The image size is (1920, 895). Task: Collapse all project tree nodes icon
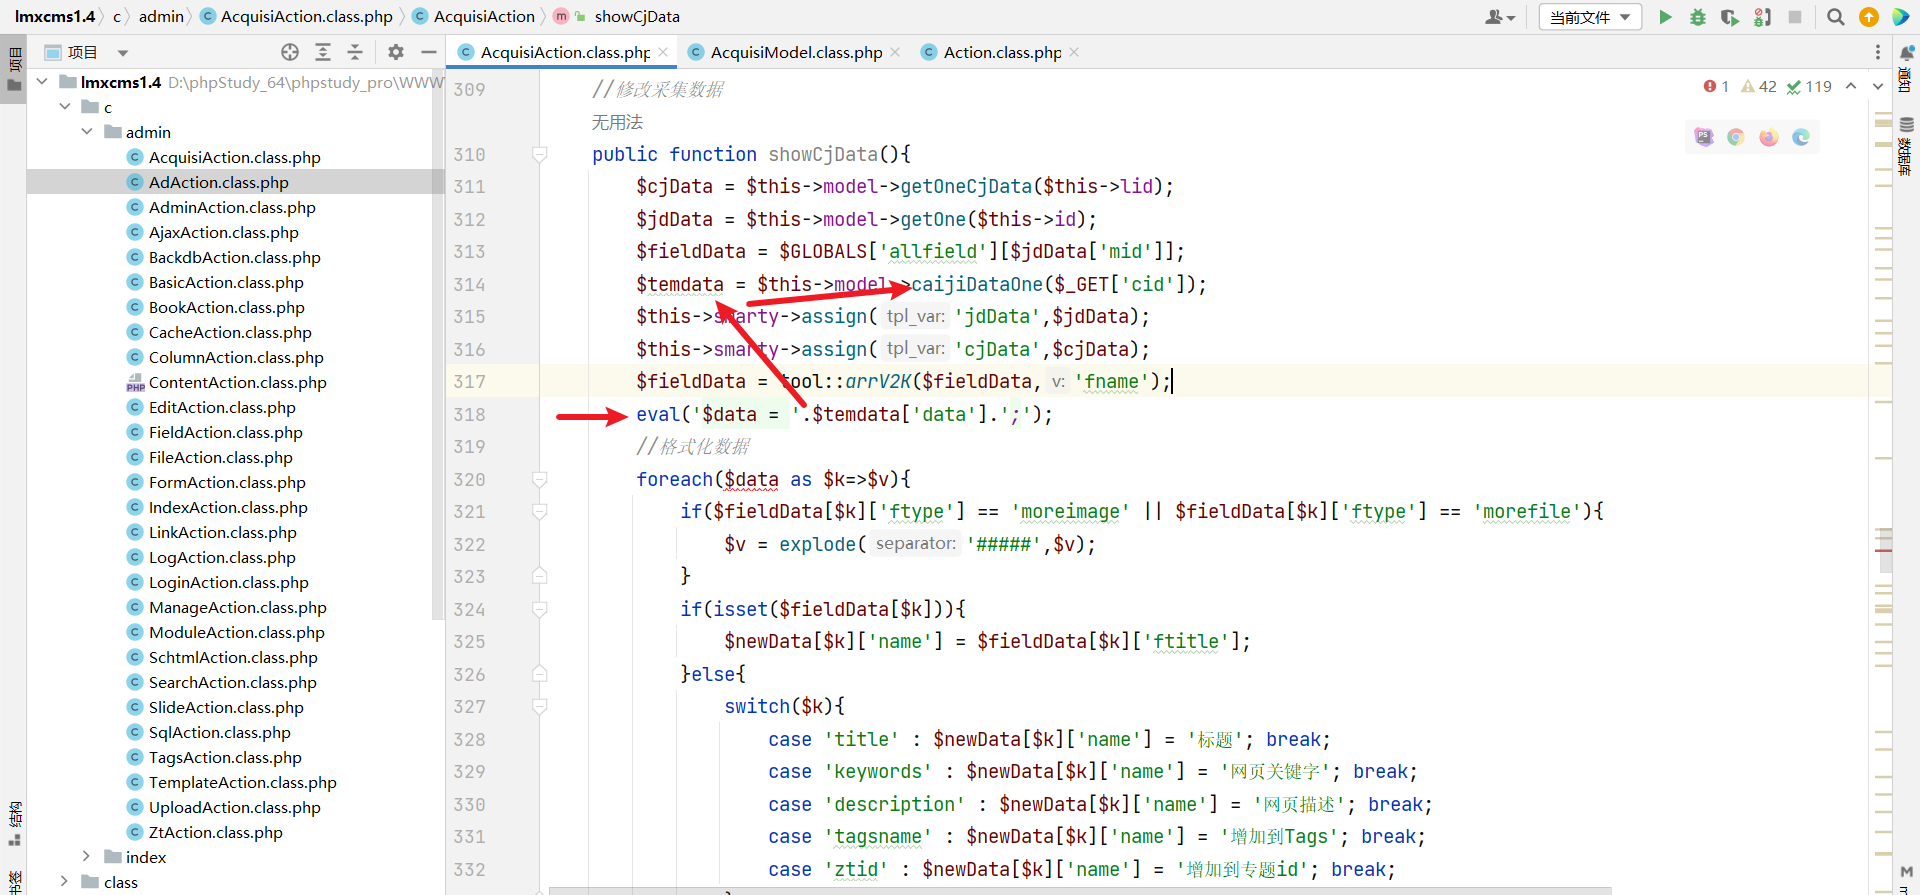(355, 52)
